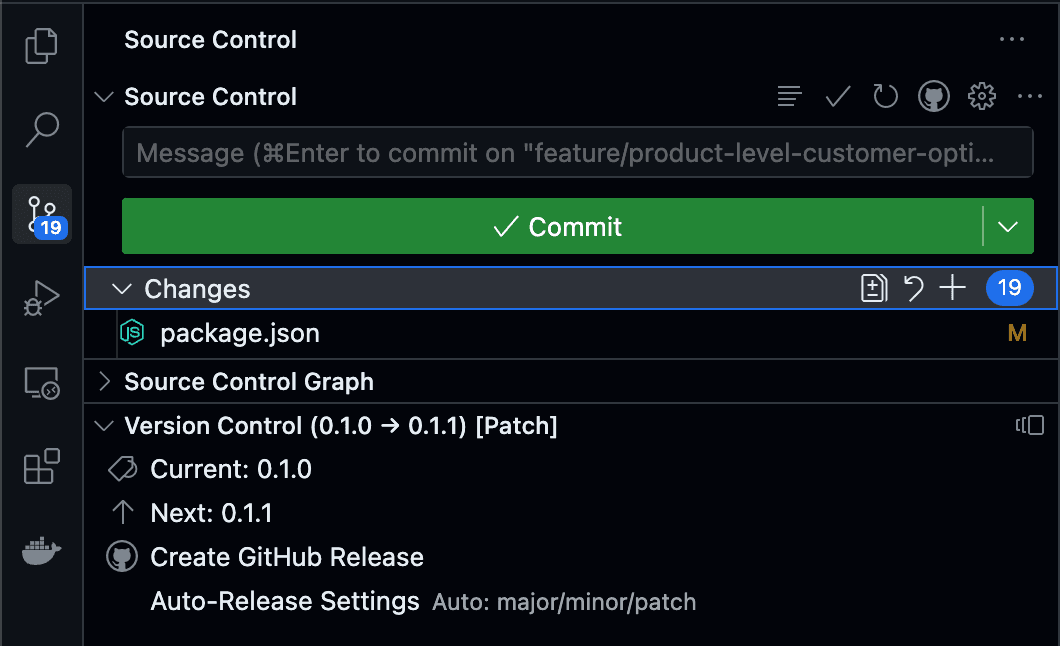1060x646 pixels.
Task: Open the package.json changed file
Action: [x=240, y=333]
